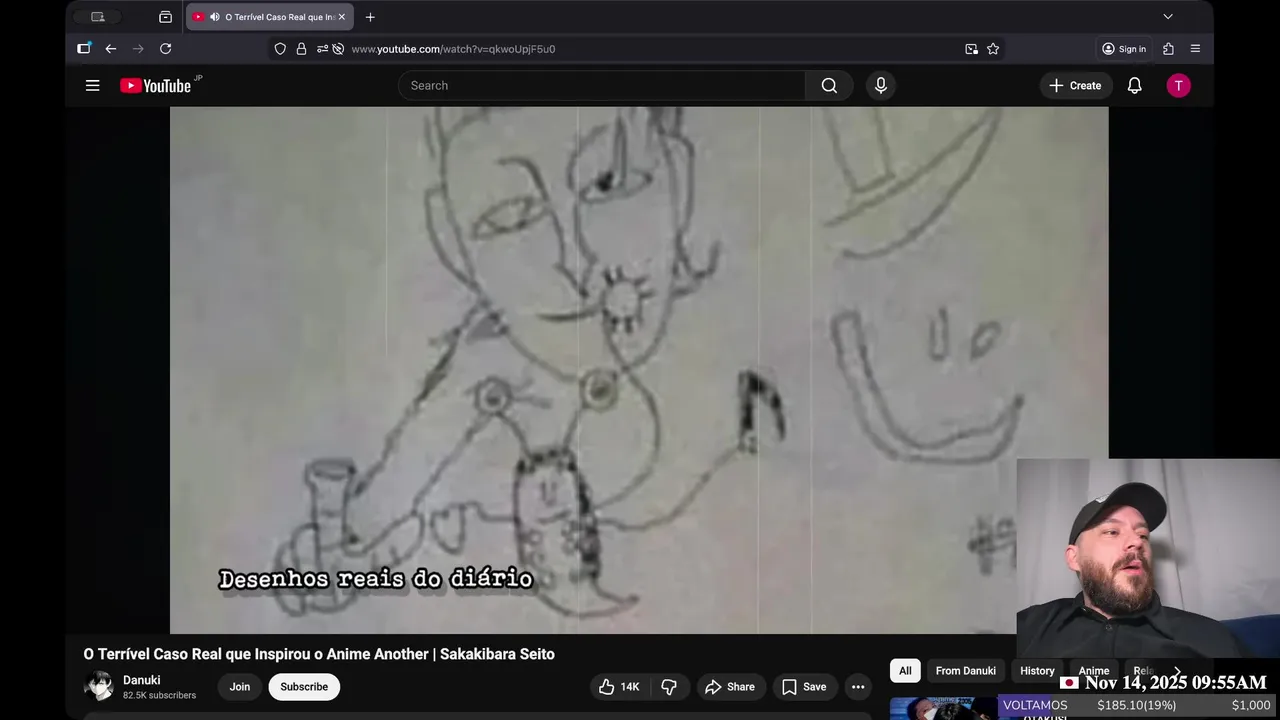The width and height of the screenshot is (1280, 720).
Task: Reload the current page
Action: click(166, 49)
